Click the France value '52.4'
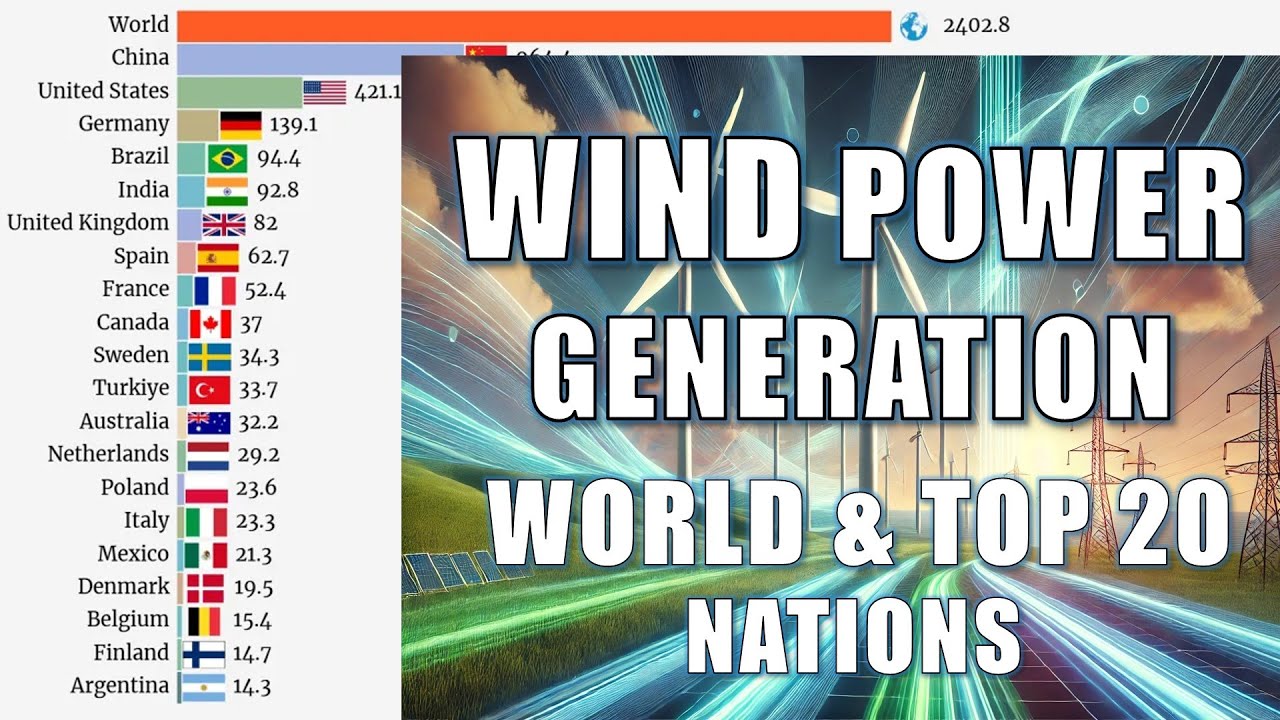Image resolution: width=1280 pixels, height=720 pixels. click(x=265, y=290)
